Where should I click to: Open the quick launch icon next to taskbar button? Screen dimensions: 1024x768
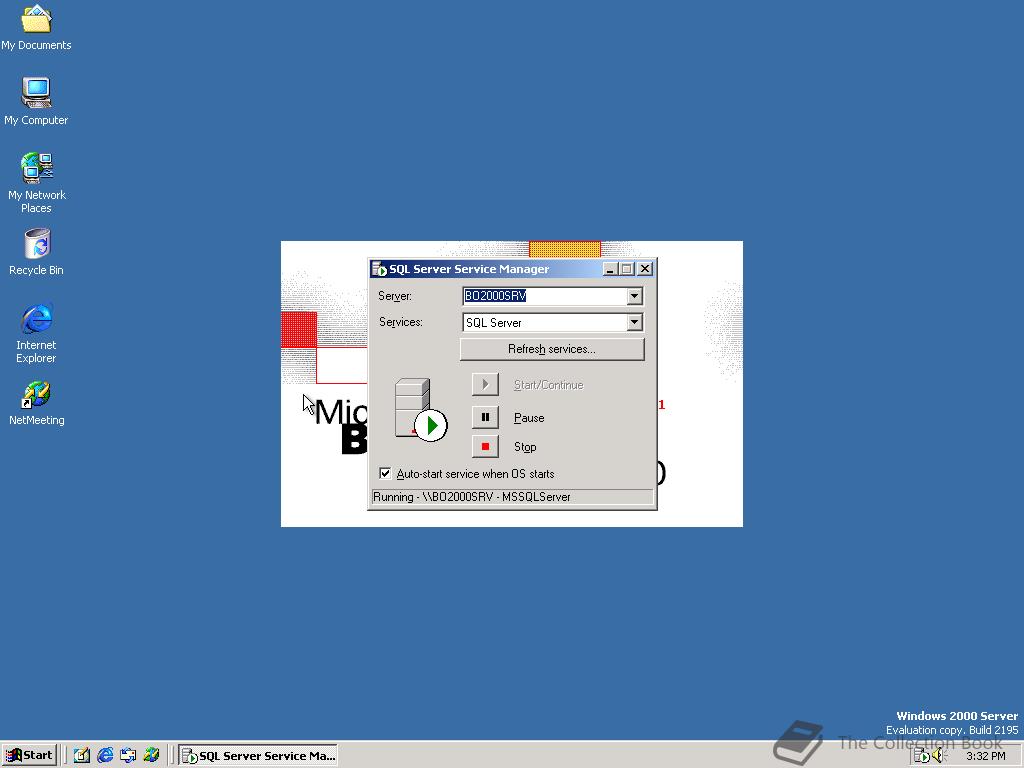point(151,756)
